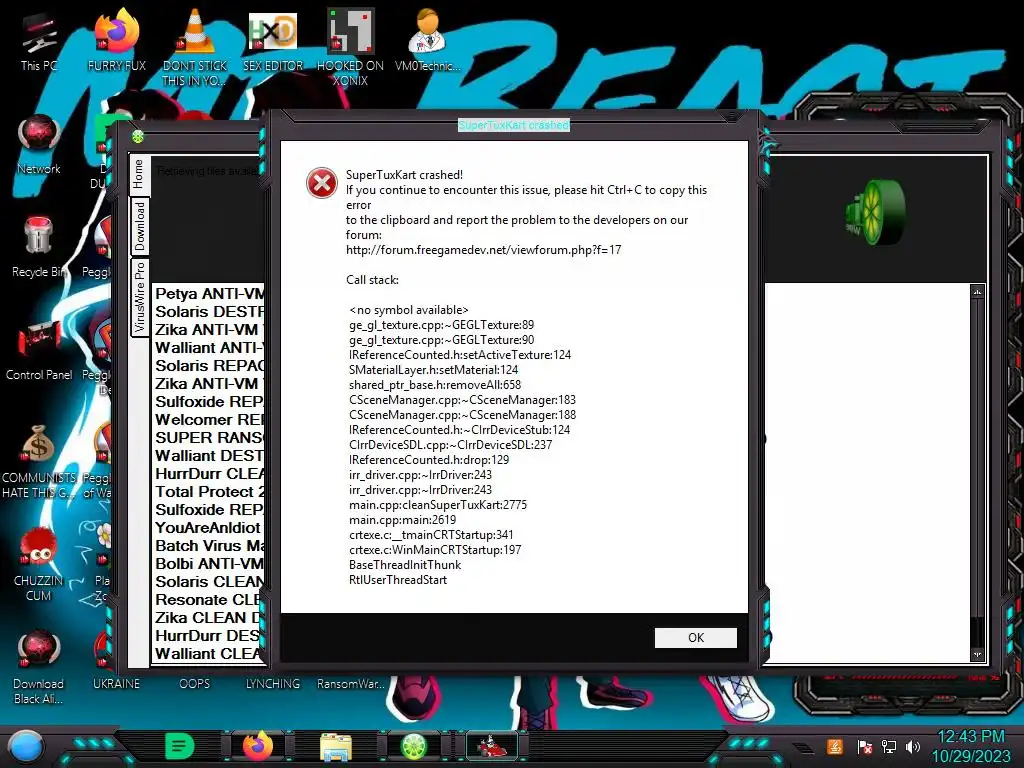Select YouAreAnIdiot entry in the VirusWire list
Screen dimensions: 1024x768
(x=209, y=528)
